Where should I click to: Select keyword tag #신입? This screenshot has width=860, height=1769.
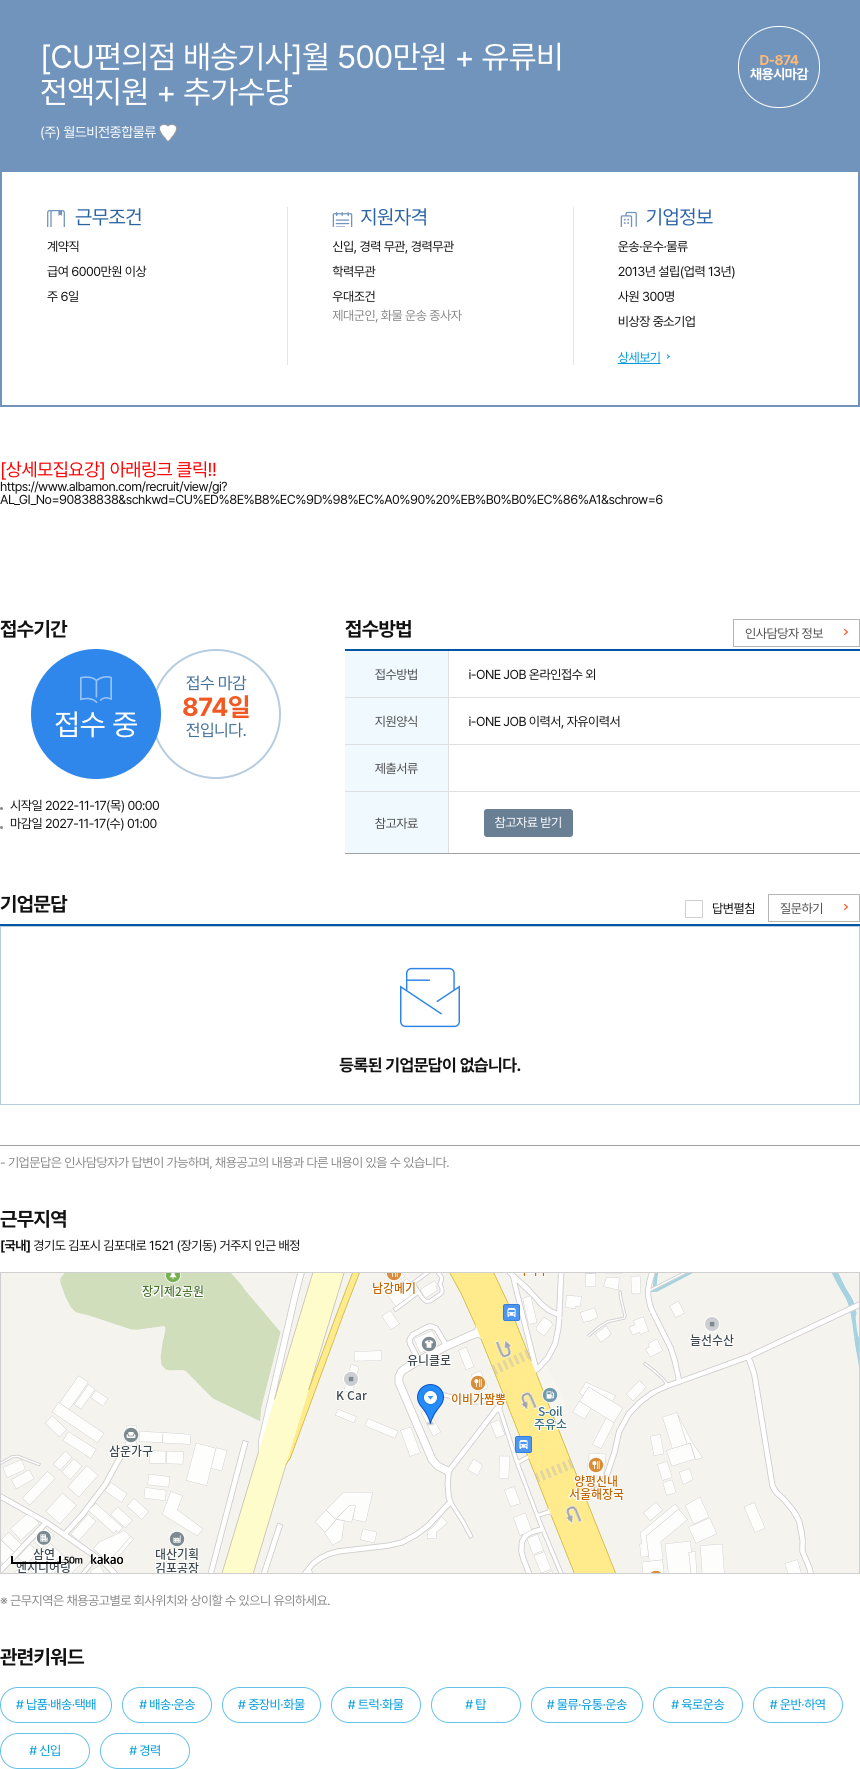click(x=45, y=1751)
